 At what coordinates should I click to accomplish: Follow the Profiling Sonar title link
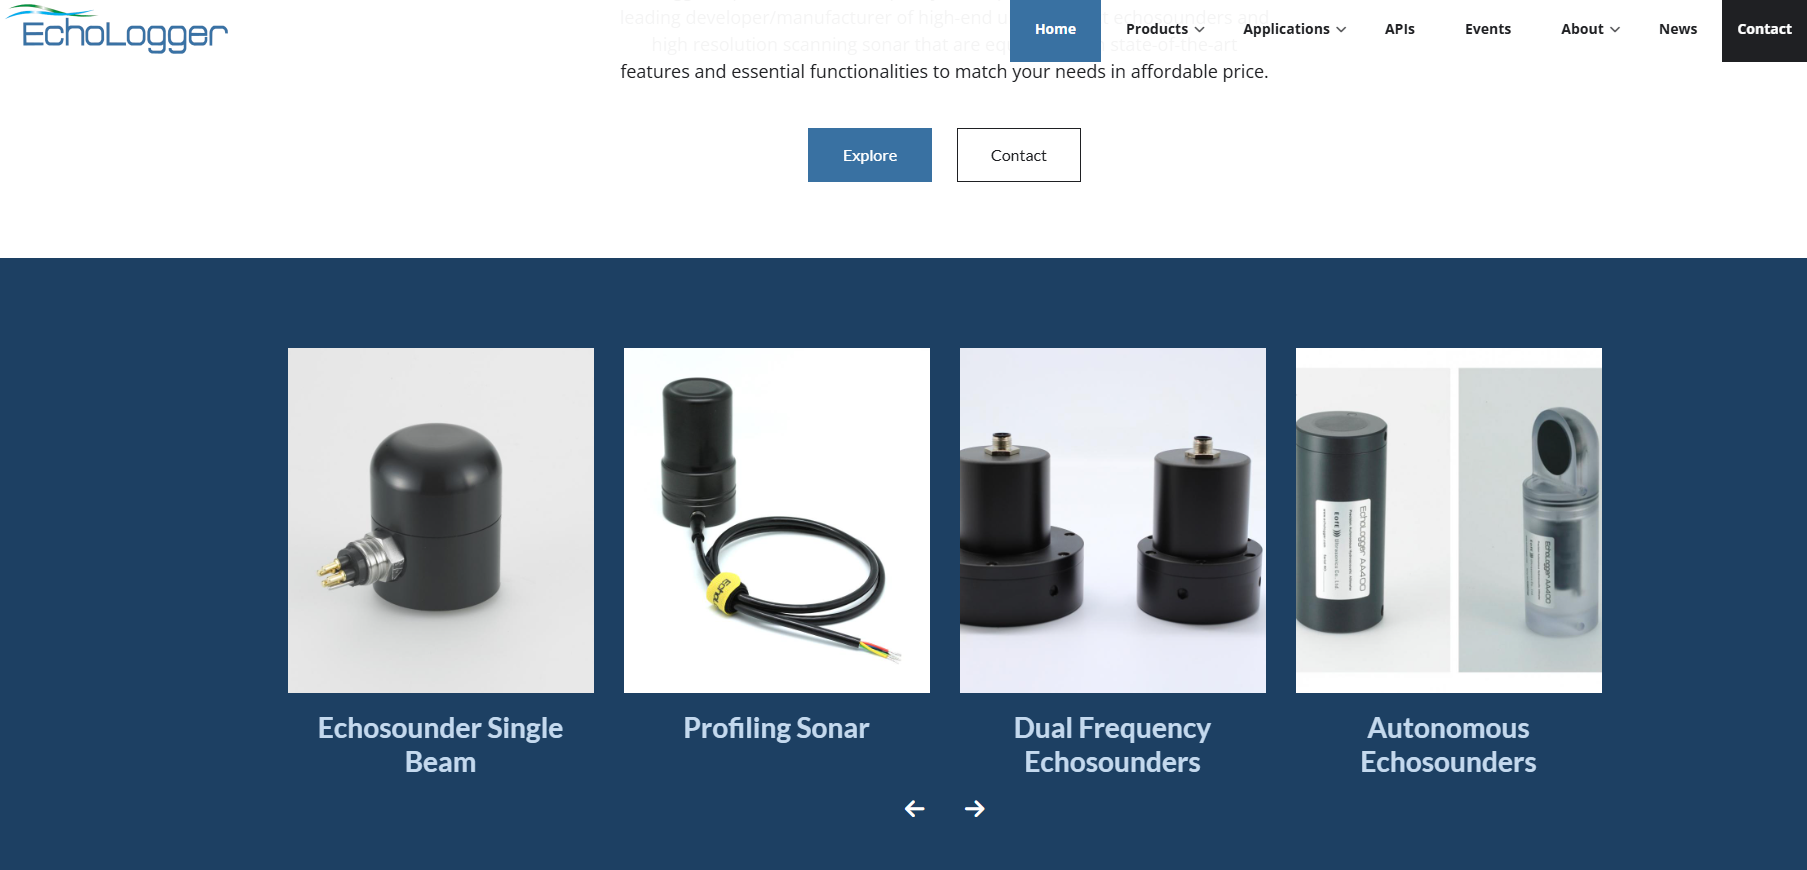(777, 728)
